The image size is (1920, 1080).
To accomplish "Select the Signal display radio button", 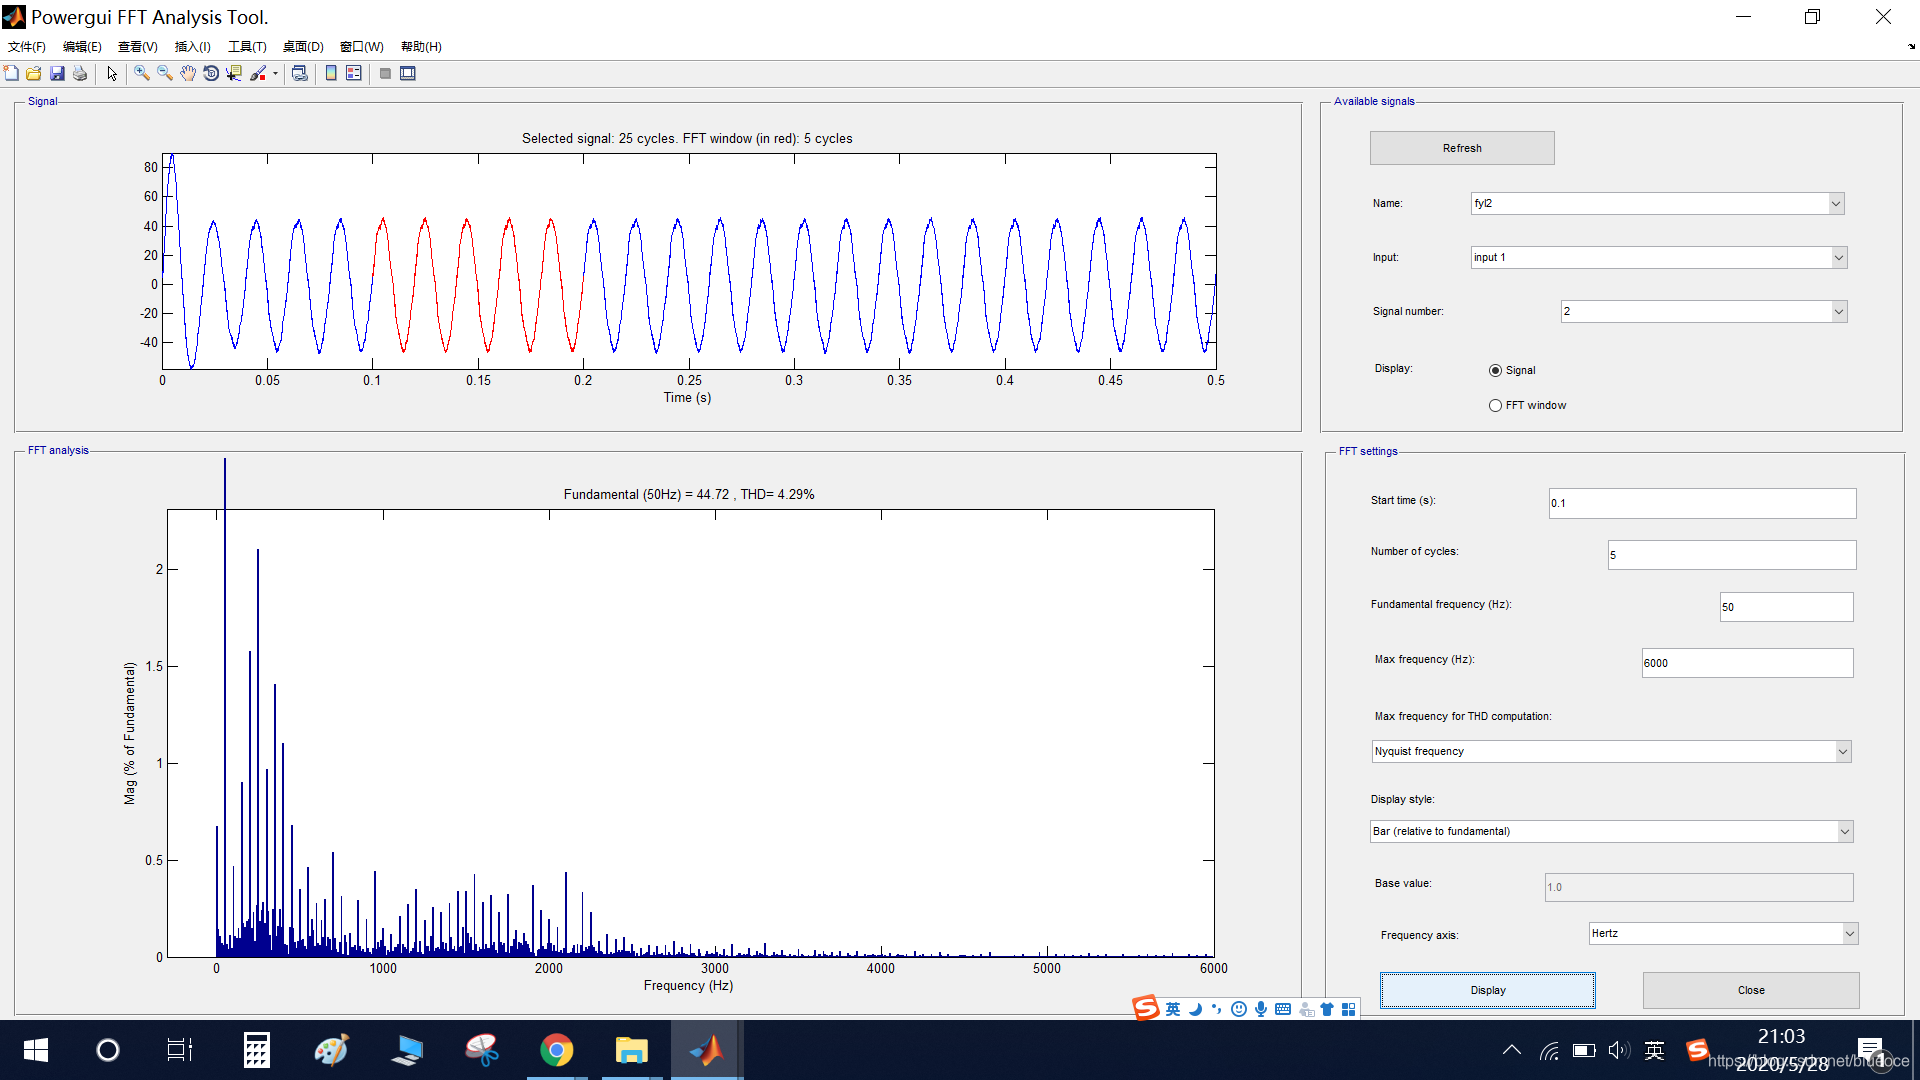I will click(1495, 370).
